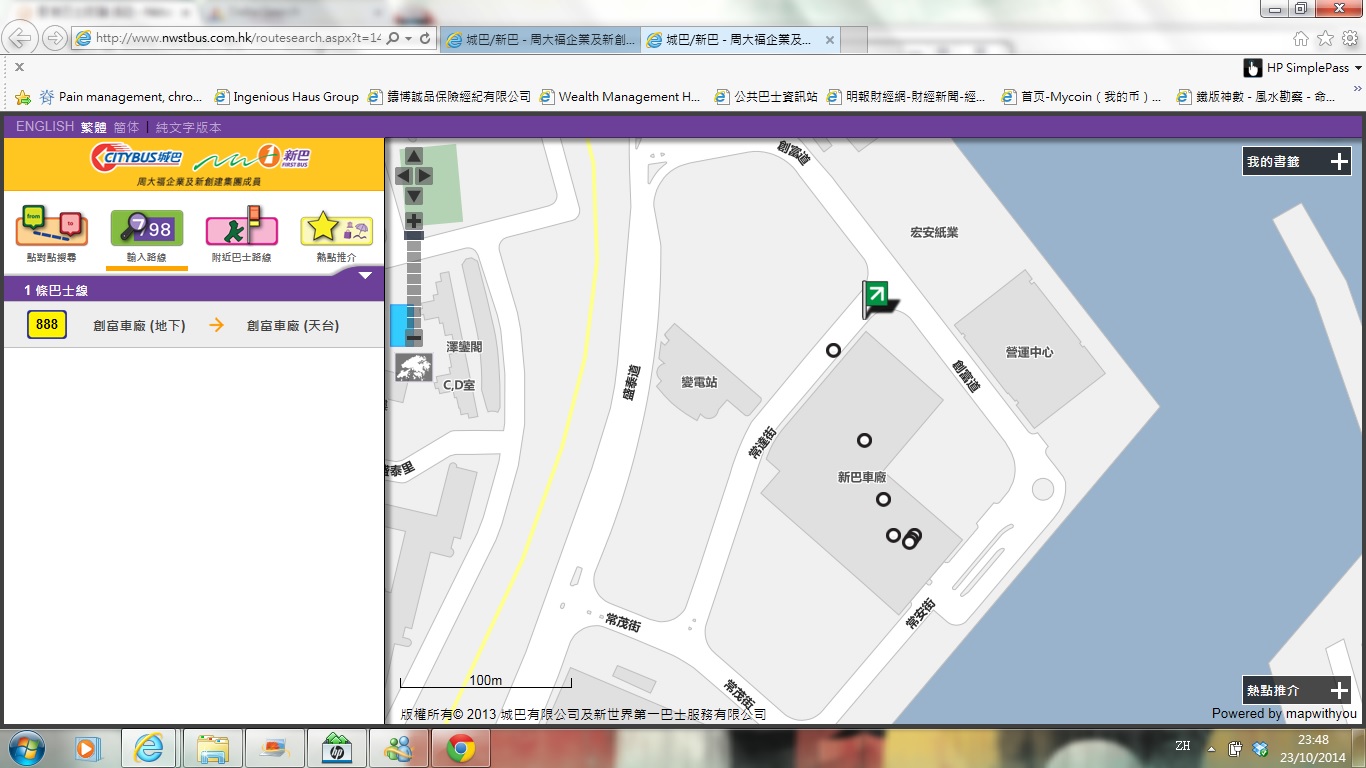Pan the map upward with the up arrow
1366x768 pixels.
413,156
